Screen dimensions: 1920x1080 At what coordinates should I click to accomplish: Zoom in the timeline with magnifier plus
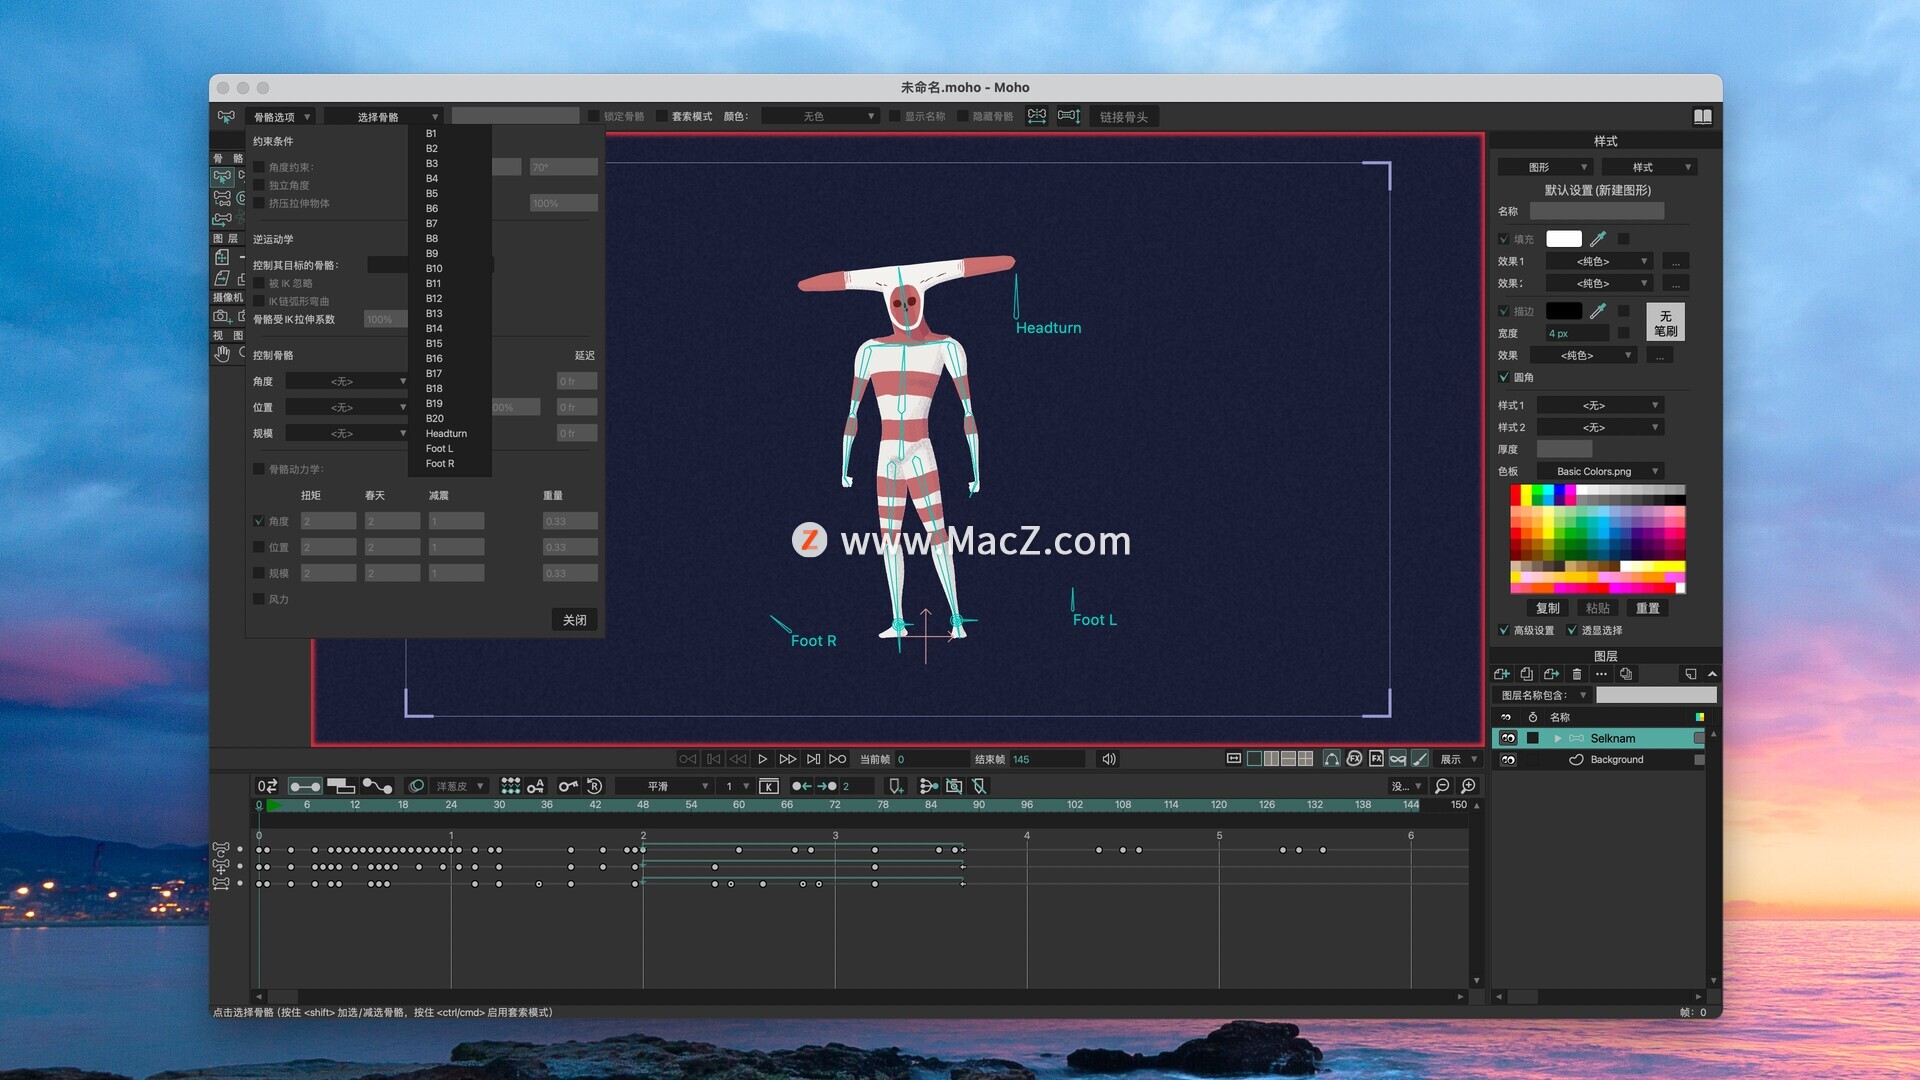coord(1469,786)
